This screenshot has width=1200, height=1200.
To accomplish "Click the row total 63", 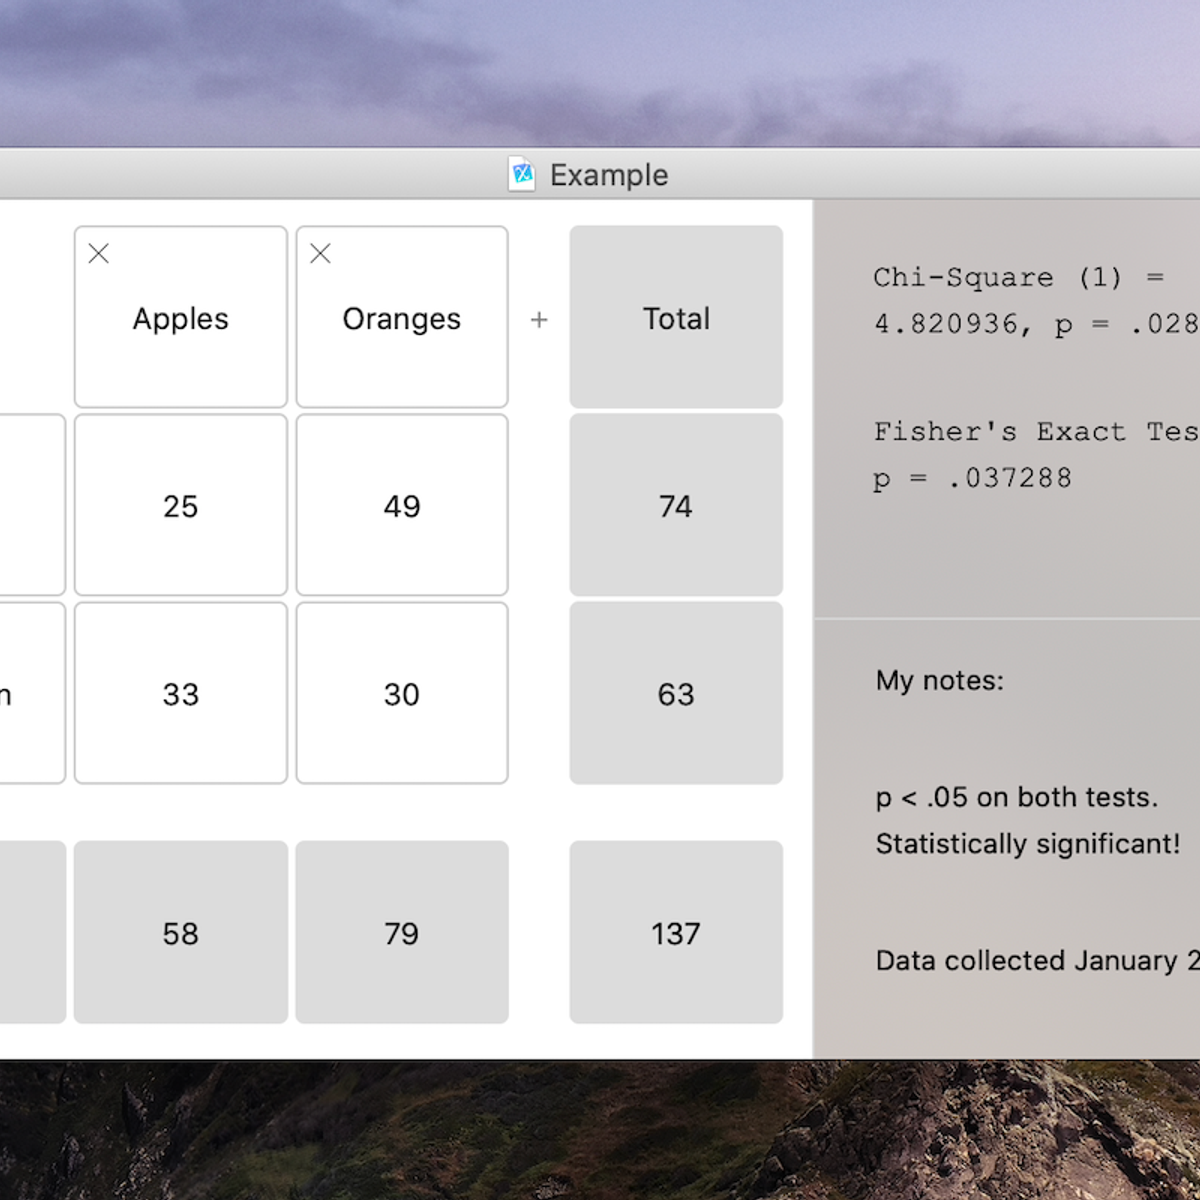I will [x=676, y=693].
